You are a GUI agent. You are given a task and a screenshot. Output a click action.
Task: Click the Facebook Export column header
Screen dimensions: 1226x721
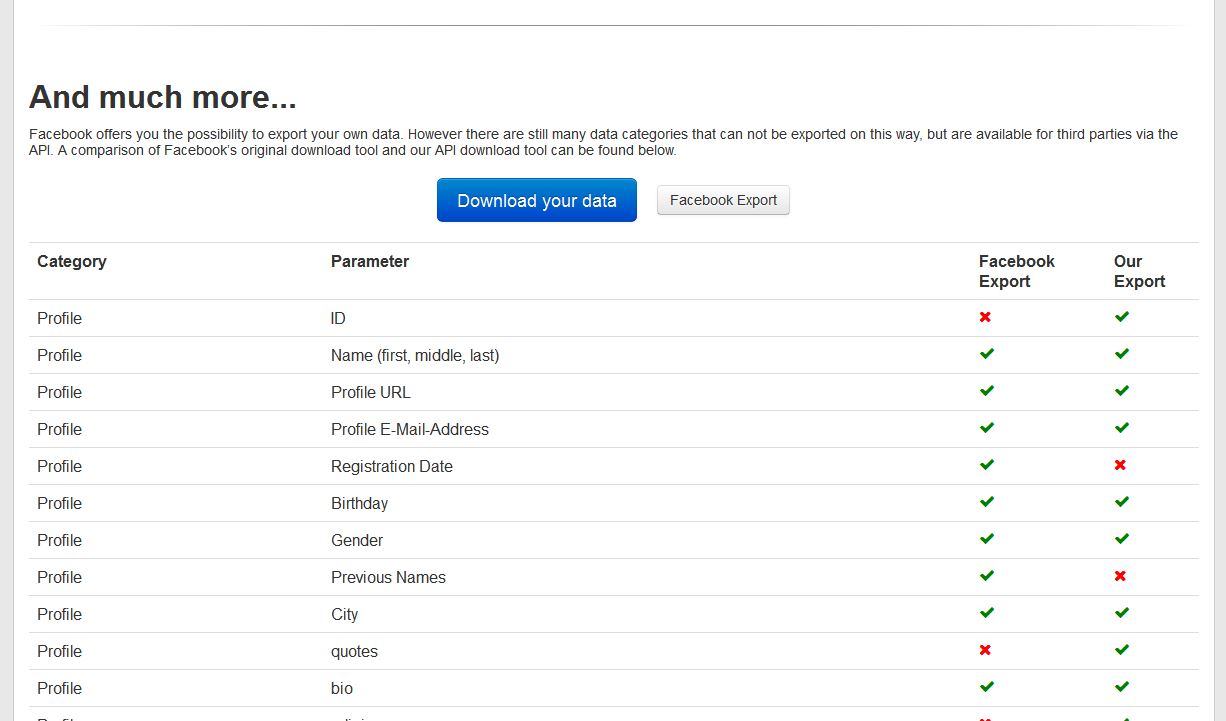pos(1016,271)
